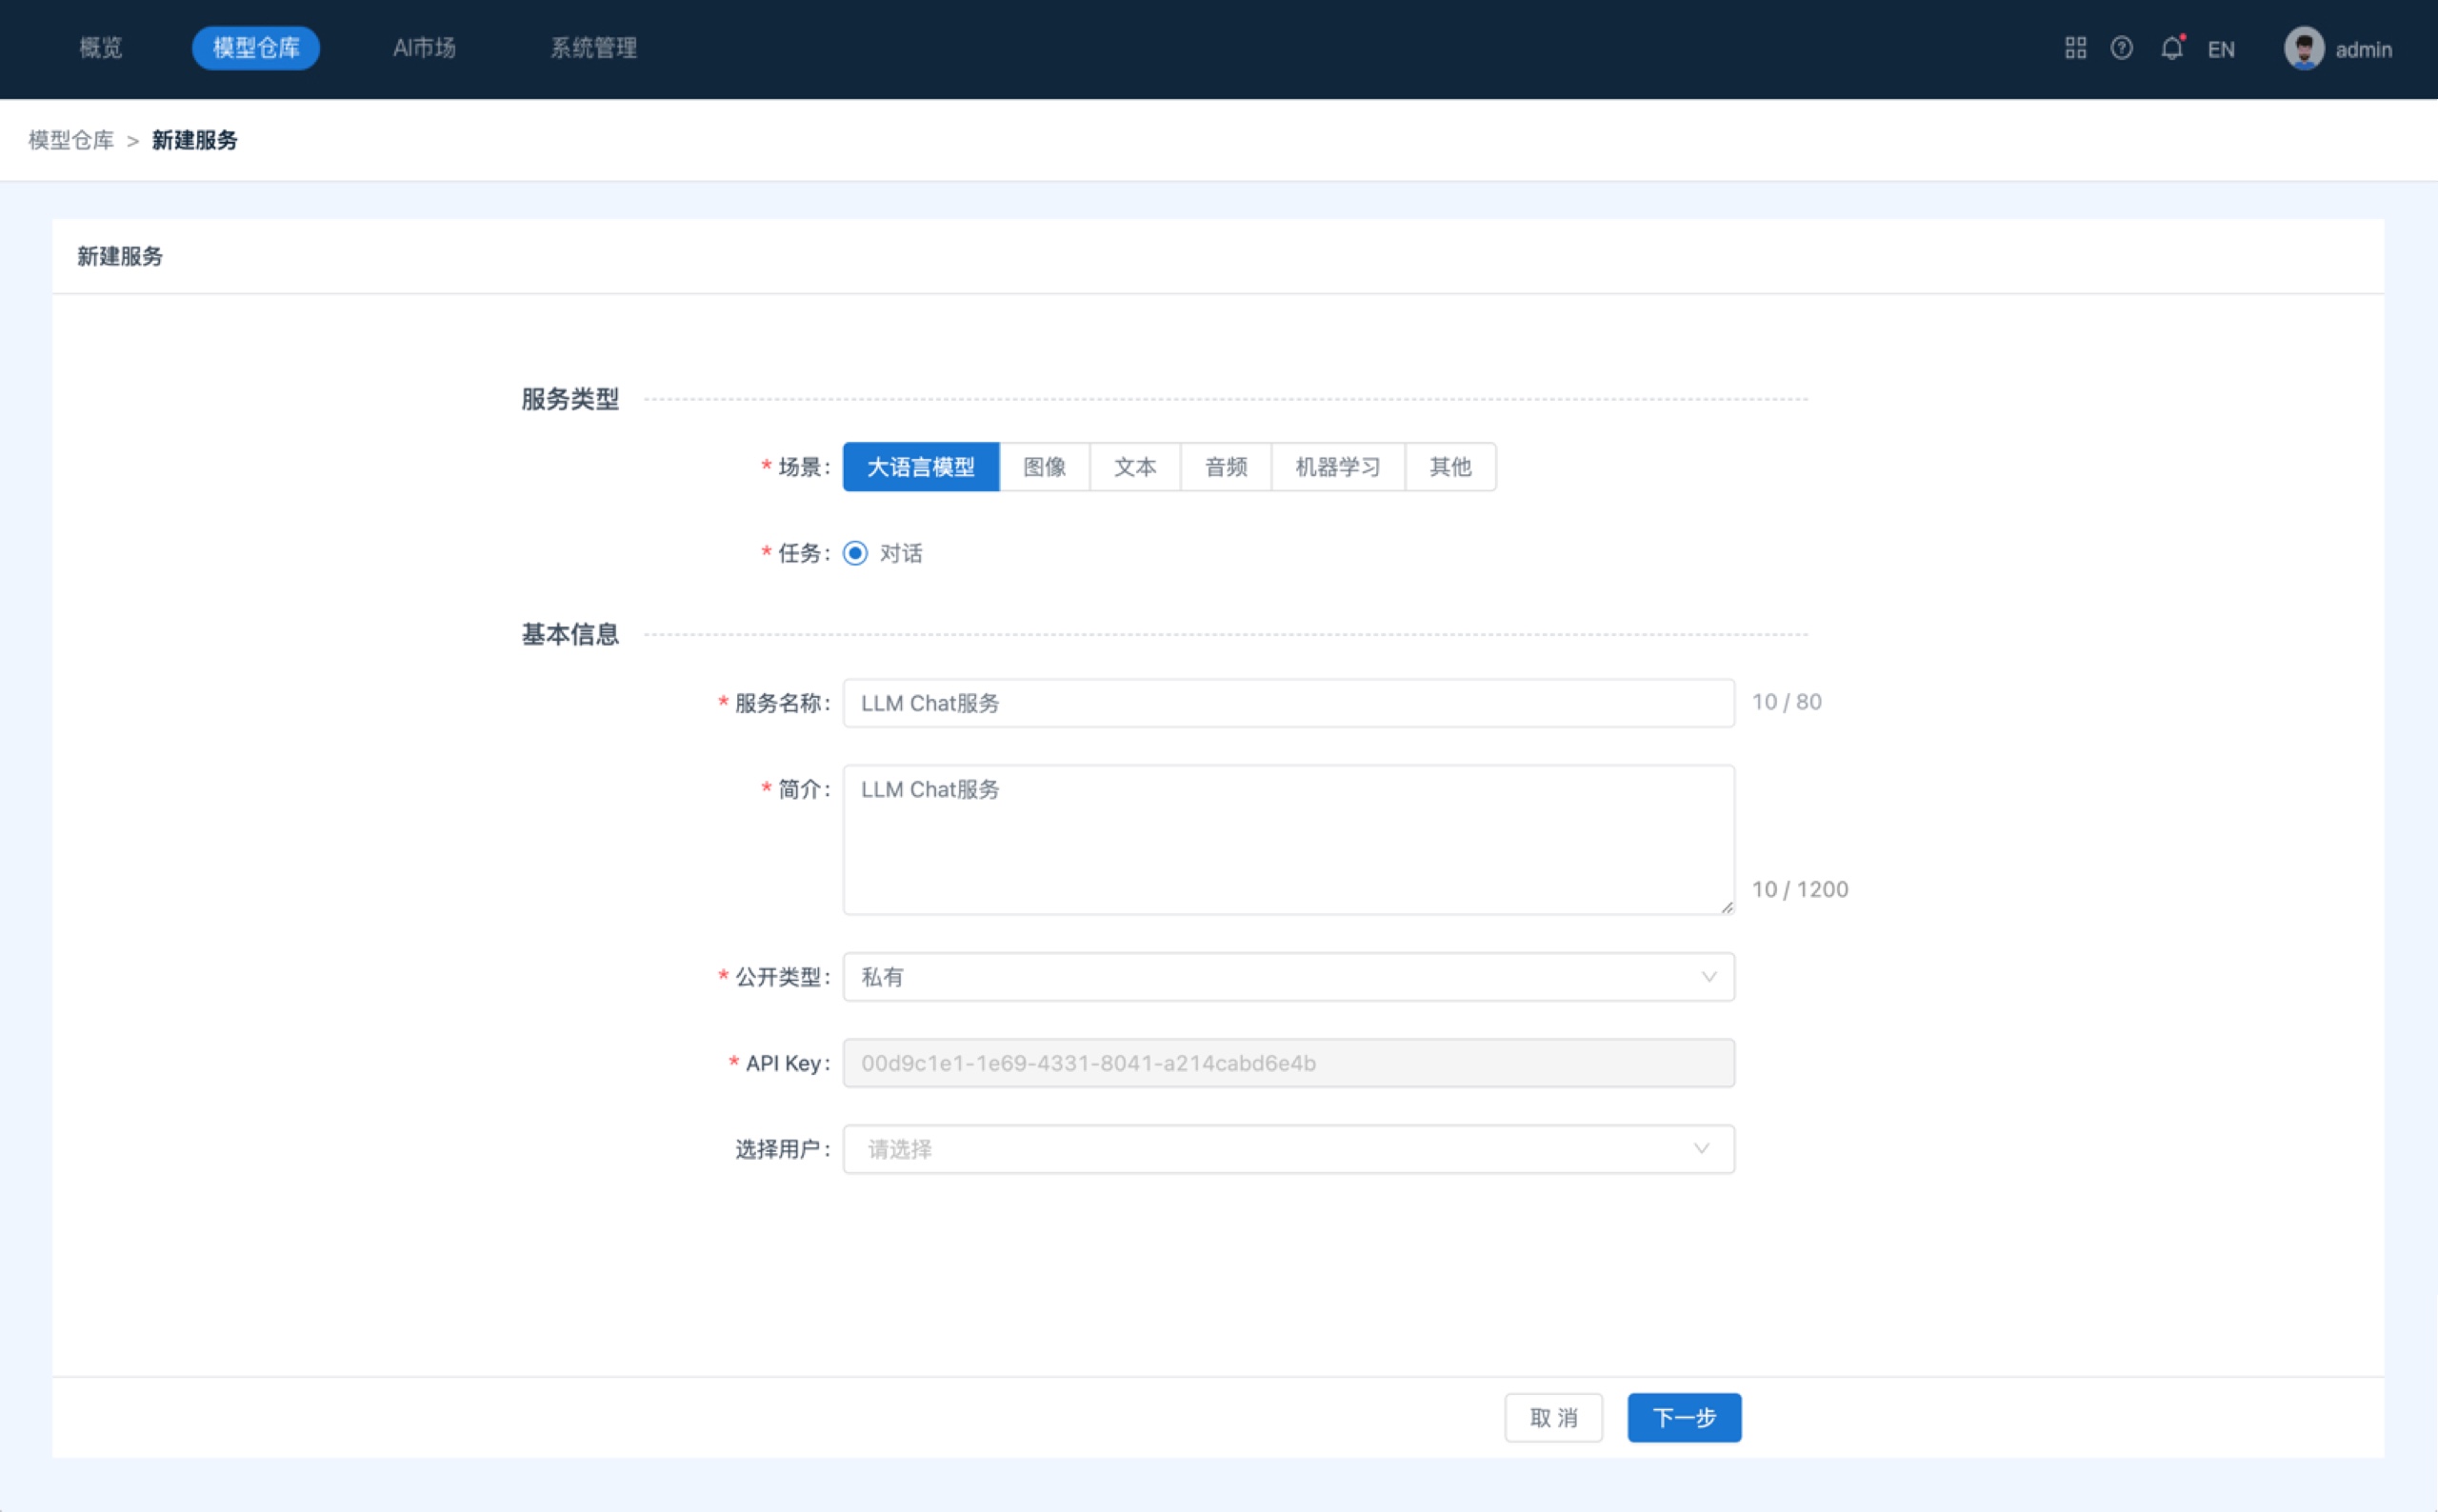Open the AI市场 tab

click(424, 48)
